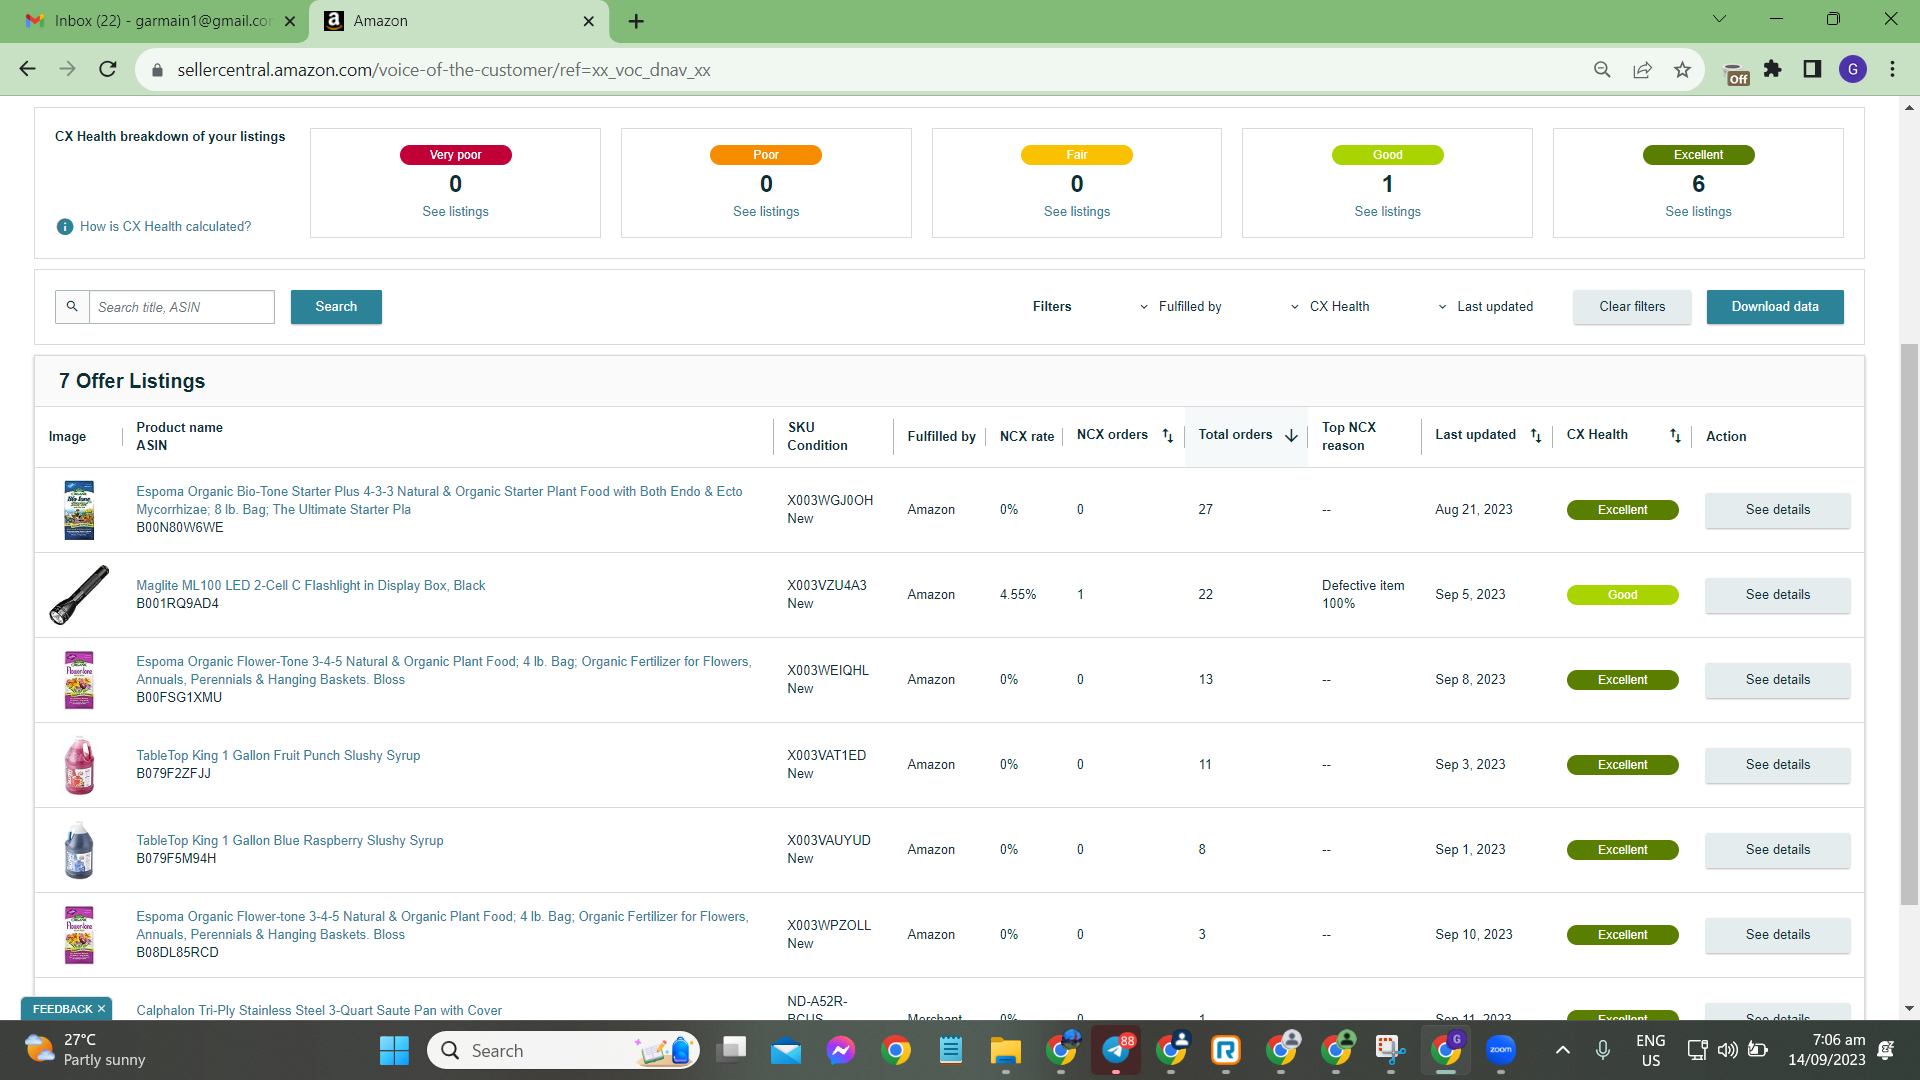Image resolution: width=1920 pixels, height=1080 pixels.
Task: Reload the Seller Central page
Action: coord(108,69)
